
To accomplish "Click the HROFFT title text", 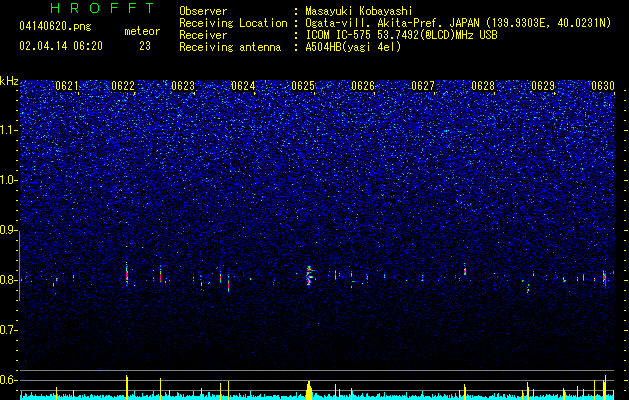I will point(103,8).
